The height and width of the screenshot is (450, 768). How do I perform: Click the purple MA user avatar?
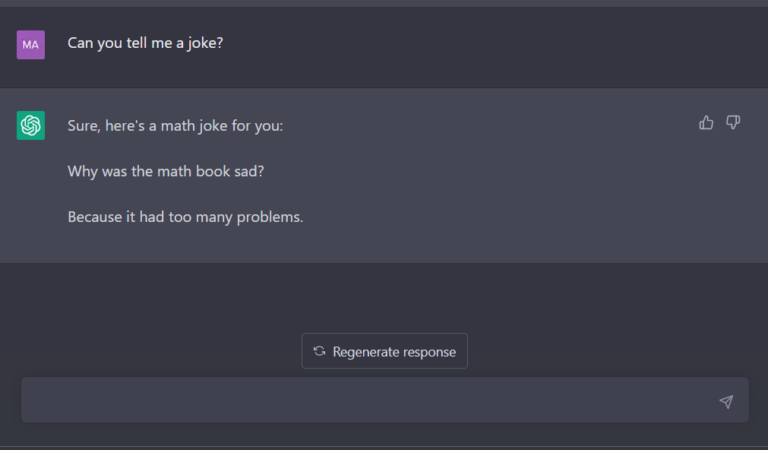pos(31,45)
